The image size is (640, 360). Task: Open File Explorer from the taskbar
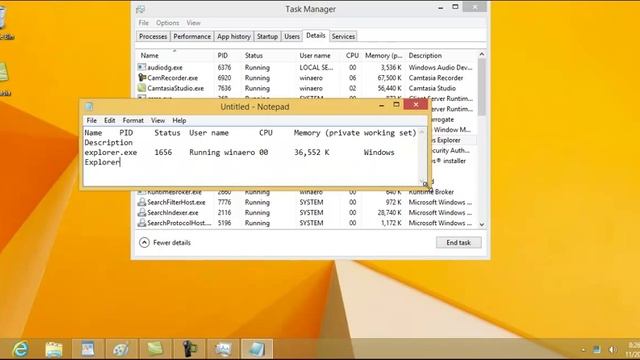[x=54, y=349]
